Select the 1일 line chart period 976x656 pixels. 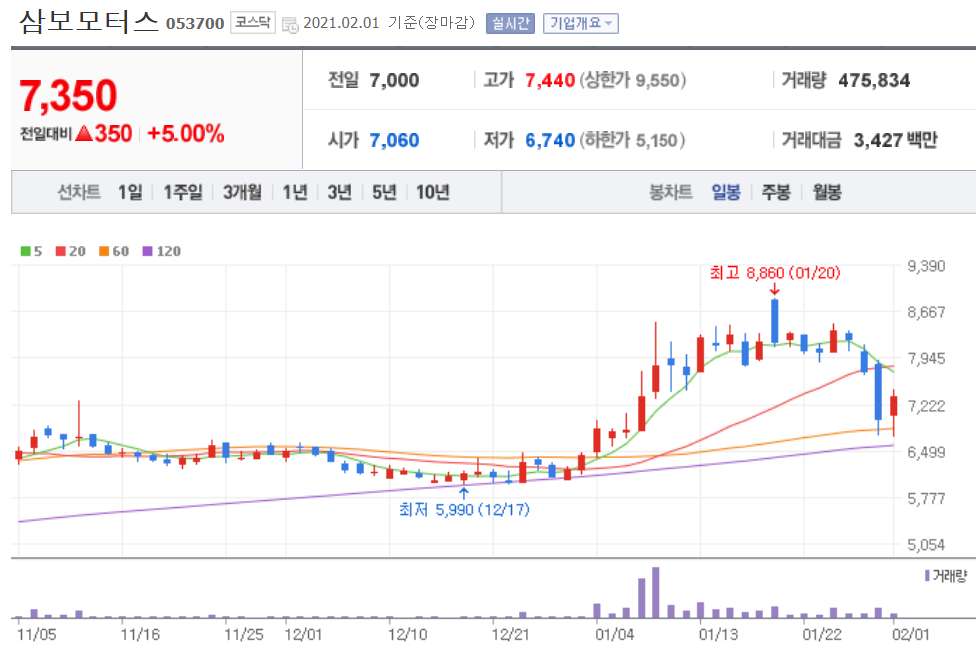(x=130, y=192)
